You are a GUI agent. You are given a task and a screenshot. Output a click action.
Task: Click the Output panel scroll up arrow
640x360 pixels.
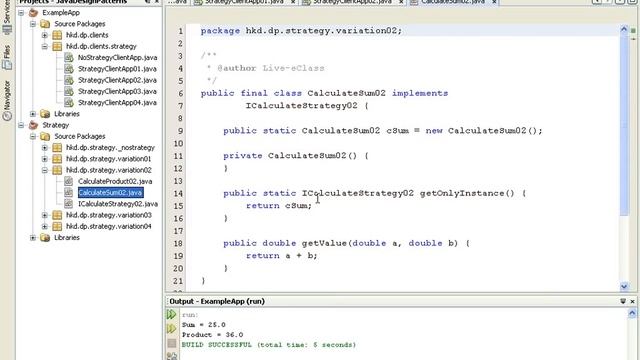click(632, 313)
